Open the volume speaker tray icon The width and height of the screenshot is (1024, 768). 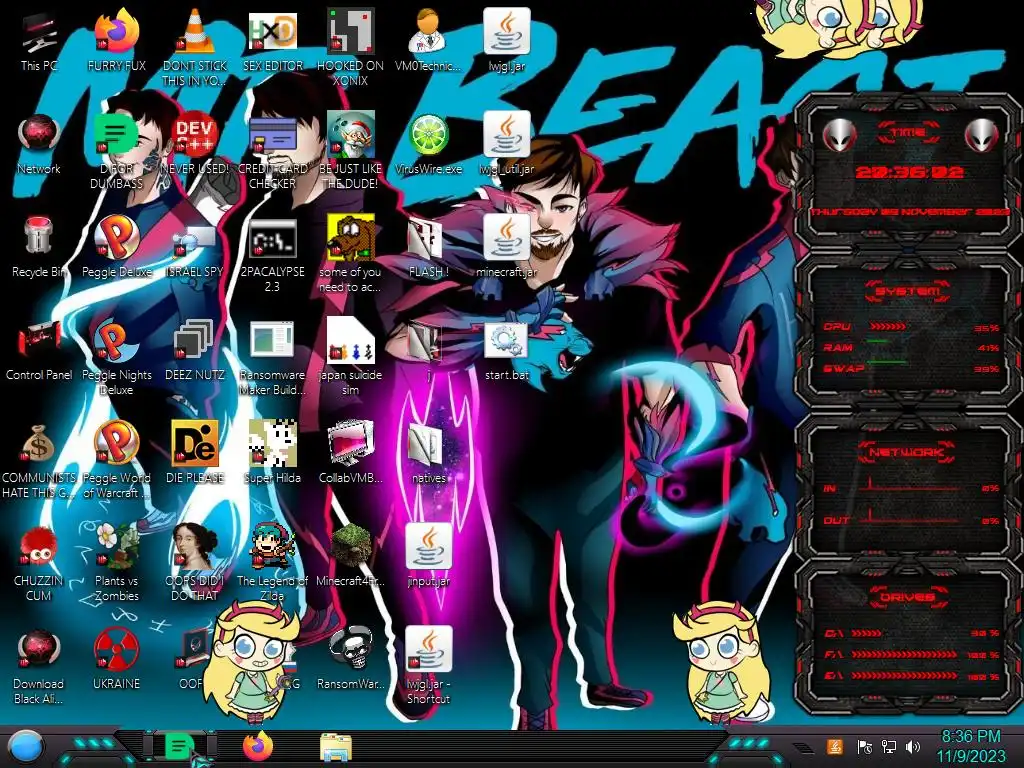[x=913, y=746]
